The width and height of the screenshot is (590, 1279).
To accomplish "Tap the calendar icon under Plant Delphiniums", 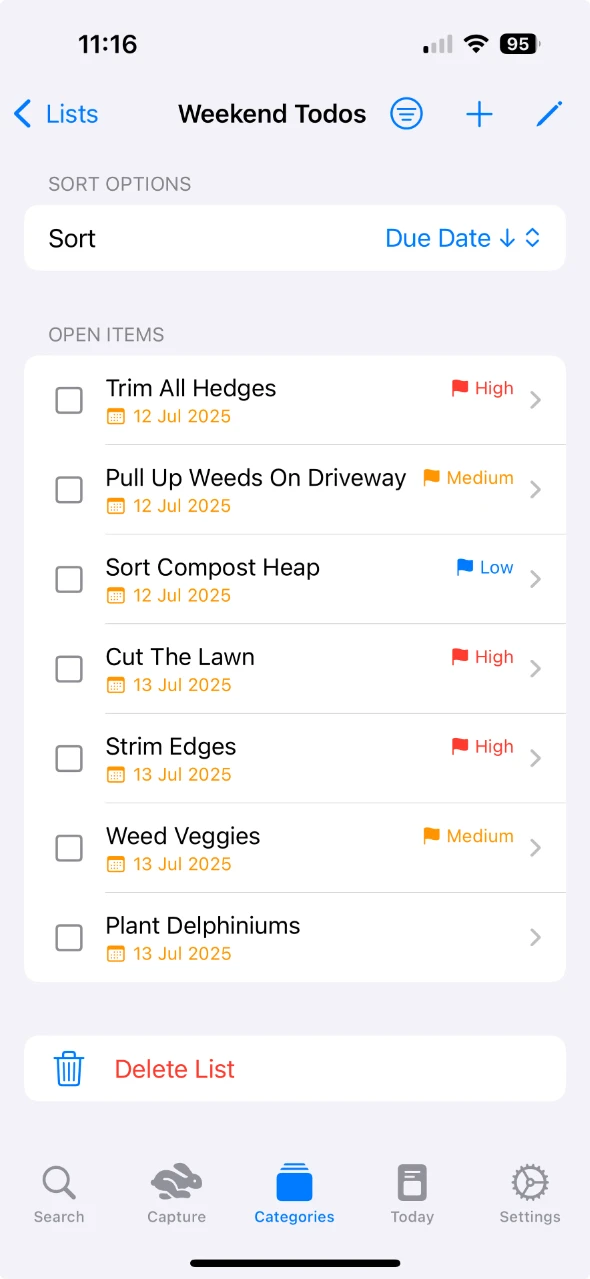I will pos(116,954).
